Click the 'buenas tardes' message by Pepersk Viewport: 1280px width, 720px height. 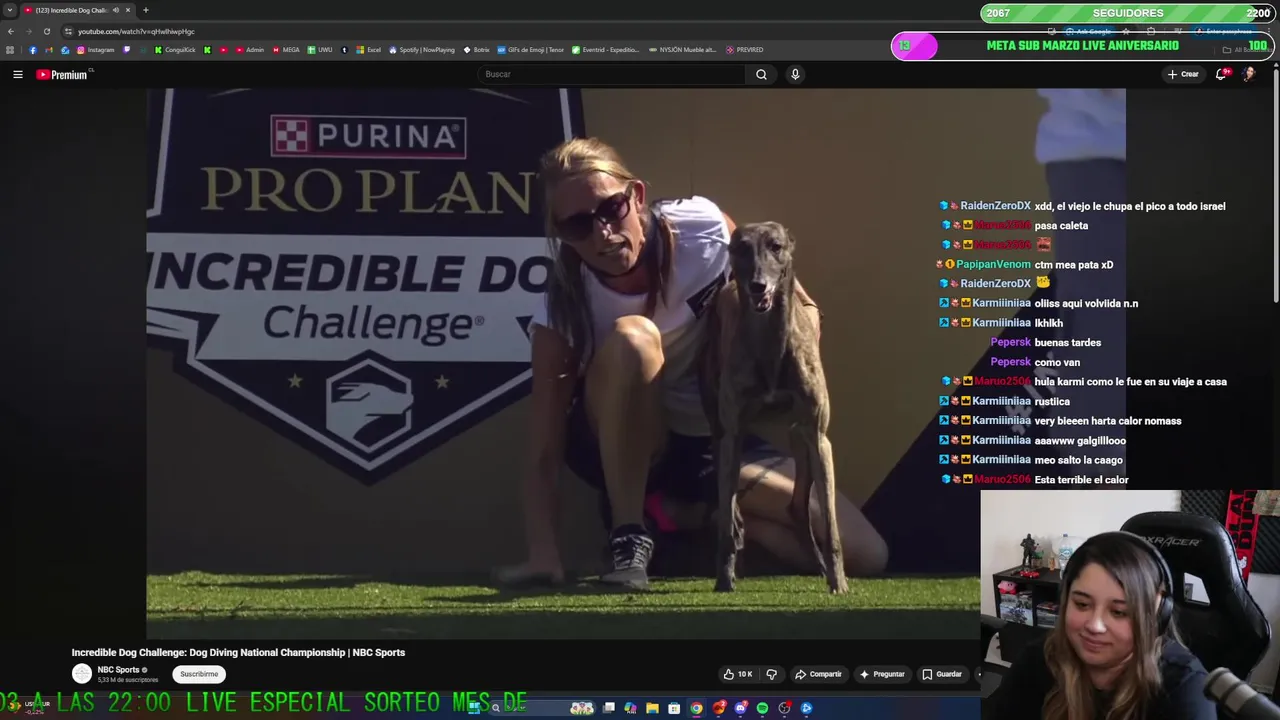pyautogui.click(x=1067, y=343)
